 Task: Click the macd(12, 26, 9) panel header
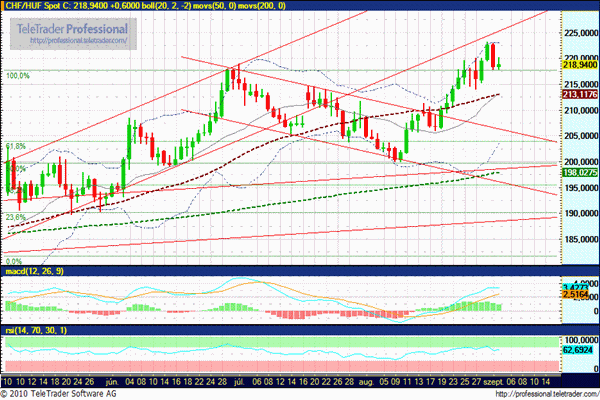[x=35, y=272]
